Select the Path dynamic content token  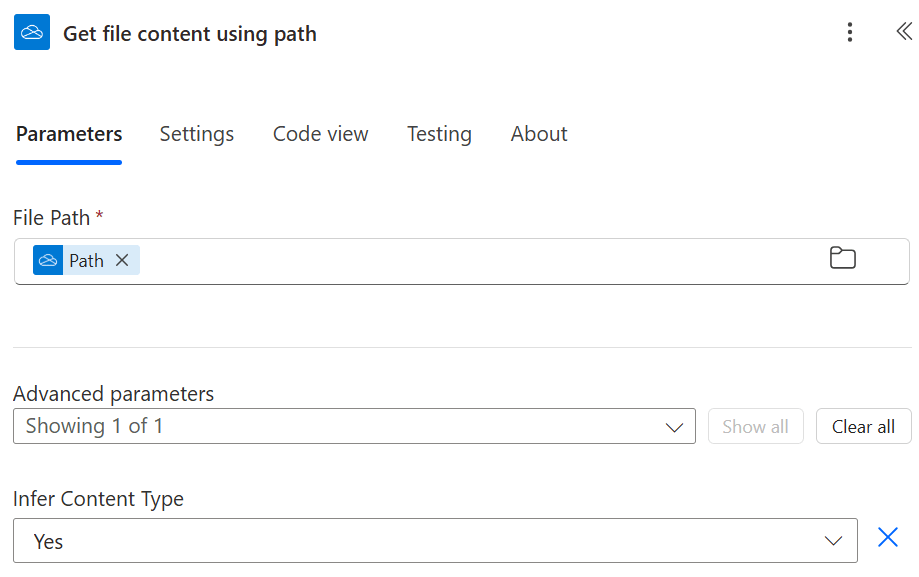(x=86, y=261)
